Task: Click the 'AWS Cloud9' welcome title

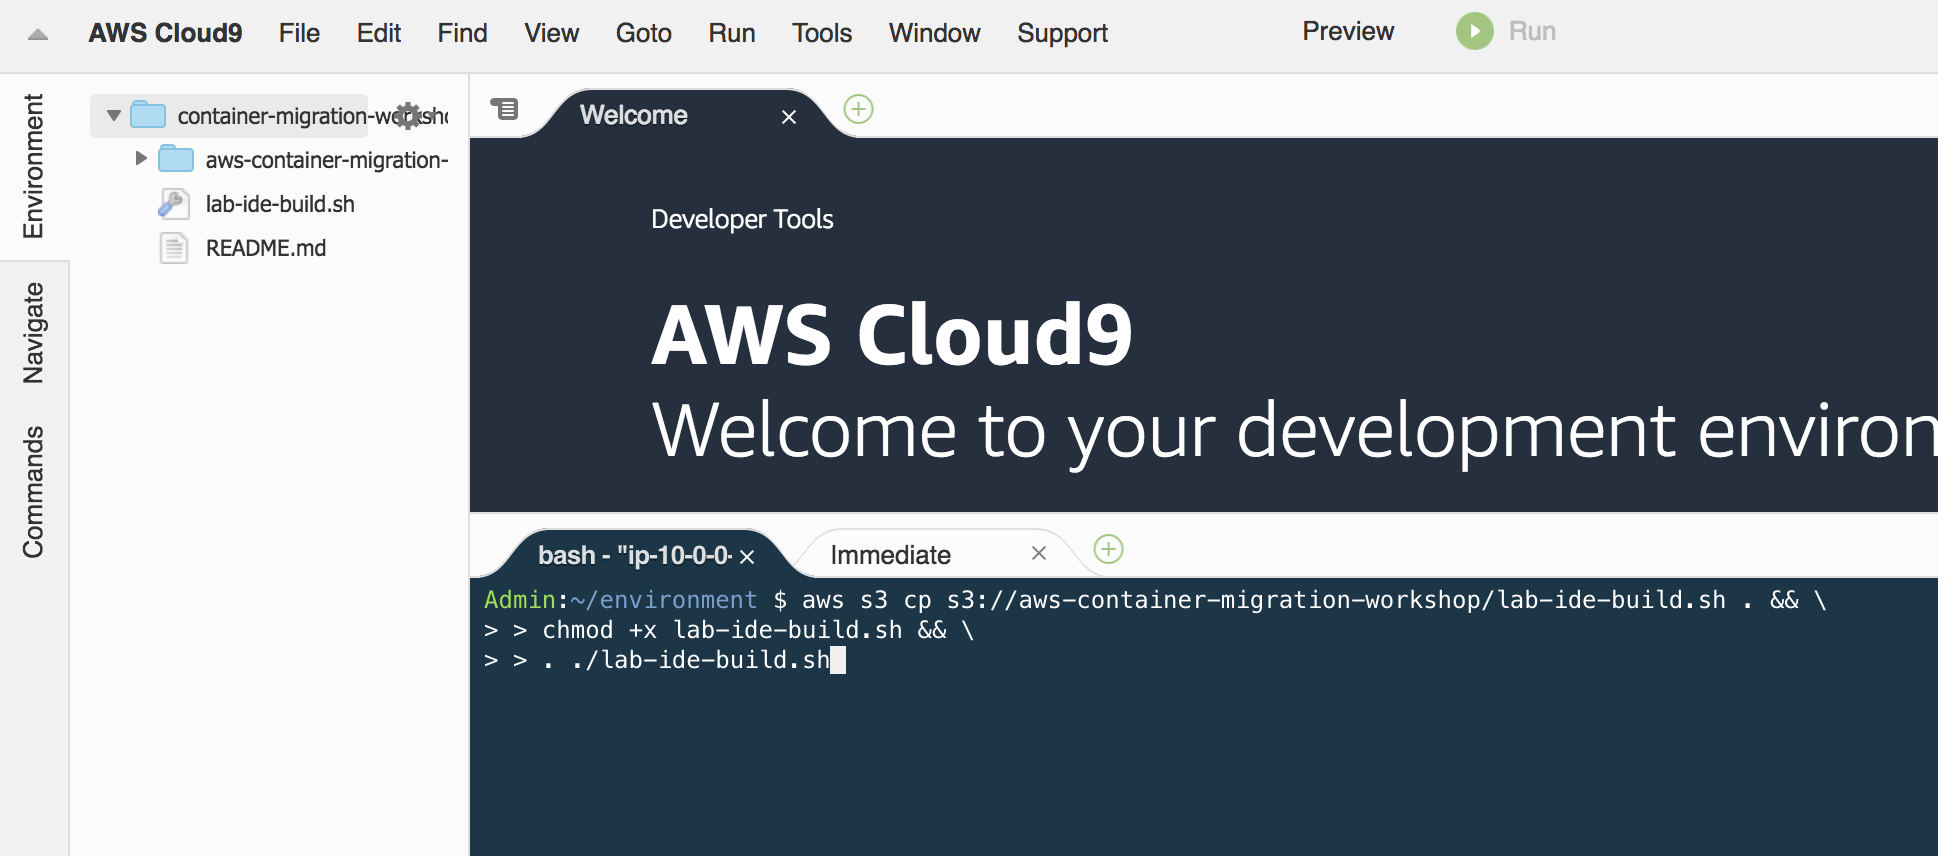Action: pos(892,335)
